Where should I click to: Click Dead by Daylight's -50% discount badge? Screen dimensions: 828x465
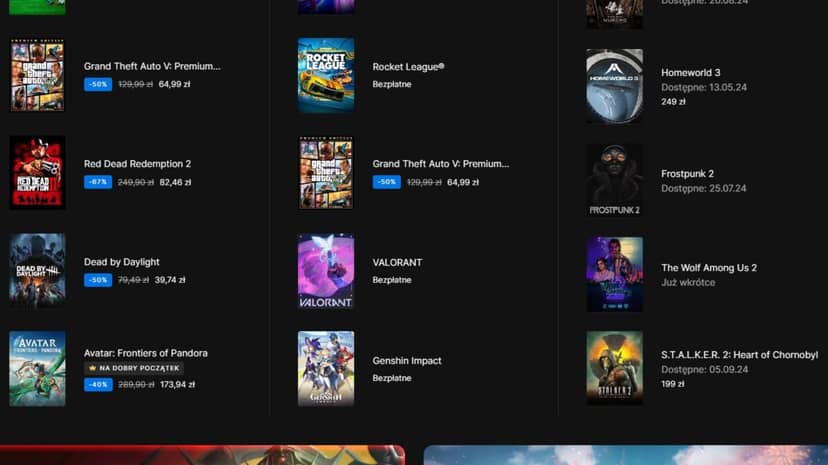coord(98,280)
